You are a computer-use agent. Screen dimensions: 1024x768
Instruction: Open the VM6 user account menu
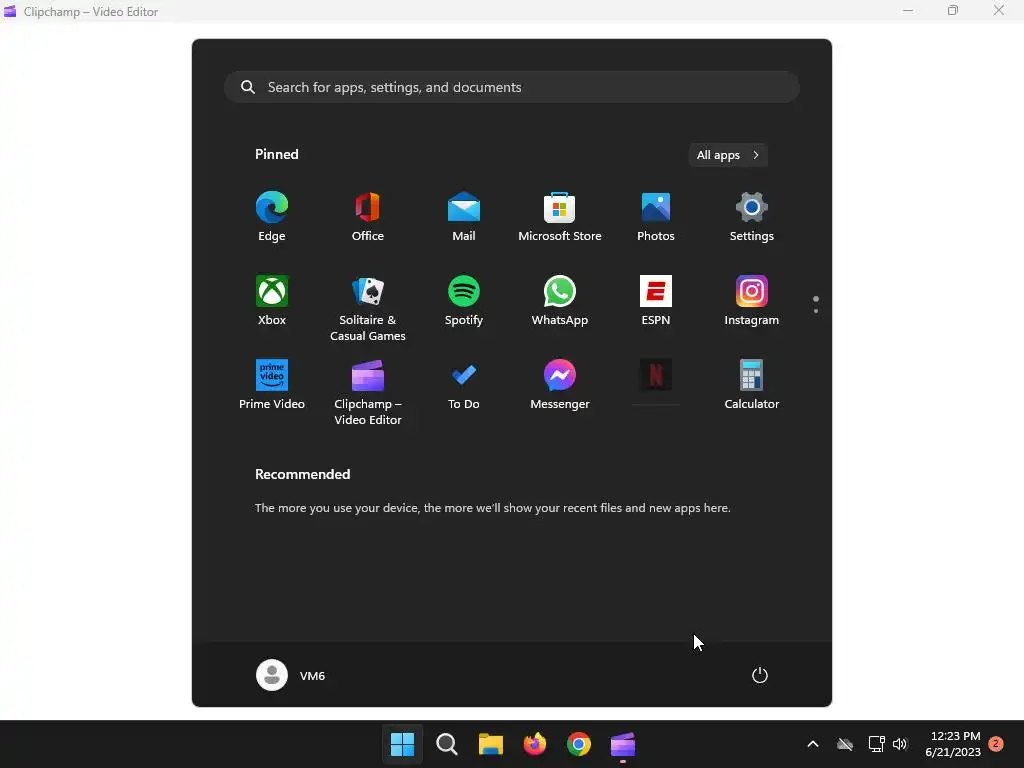291,675
